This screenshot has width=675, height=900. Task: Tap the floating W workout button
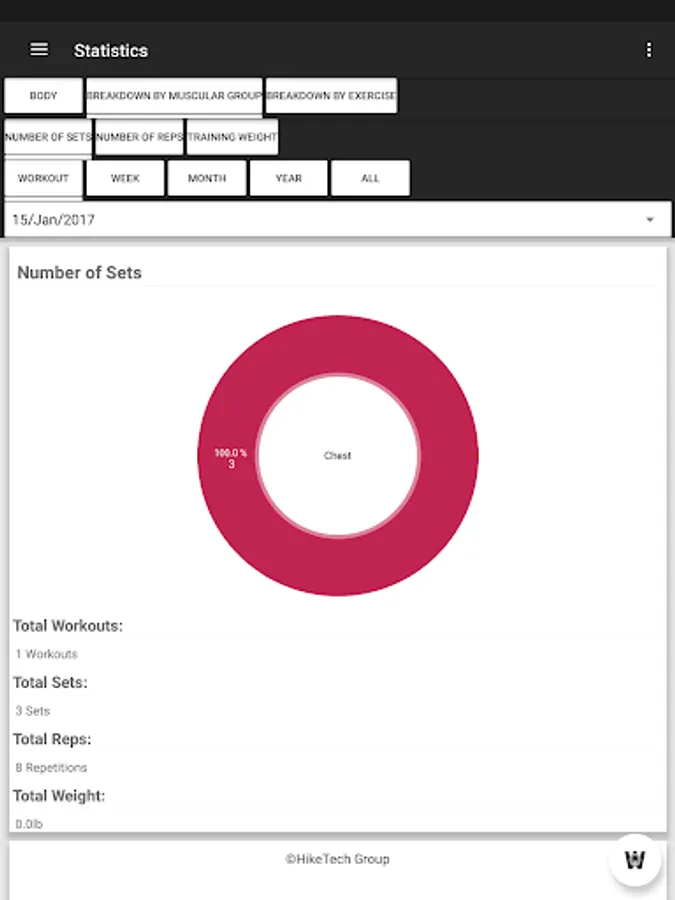pos(635,860)
